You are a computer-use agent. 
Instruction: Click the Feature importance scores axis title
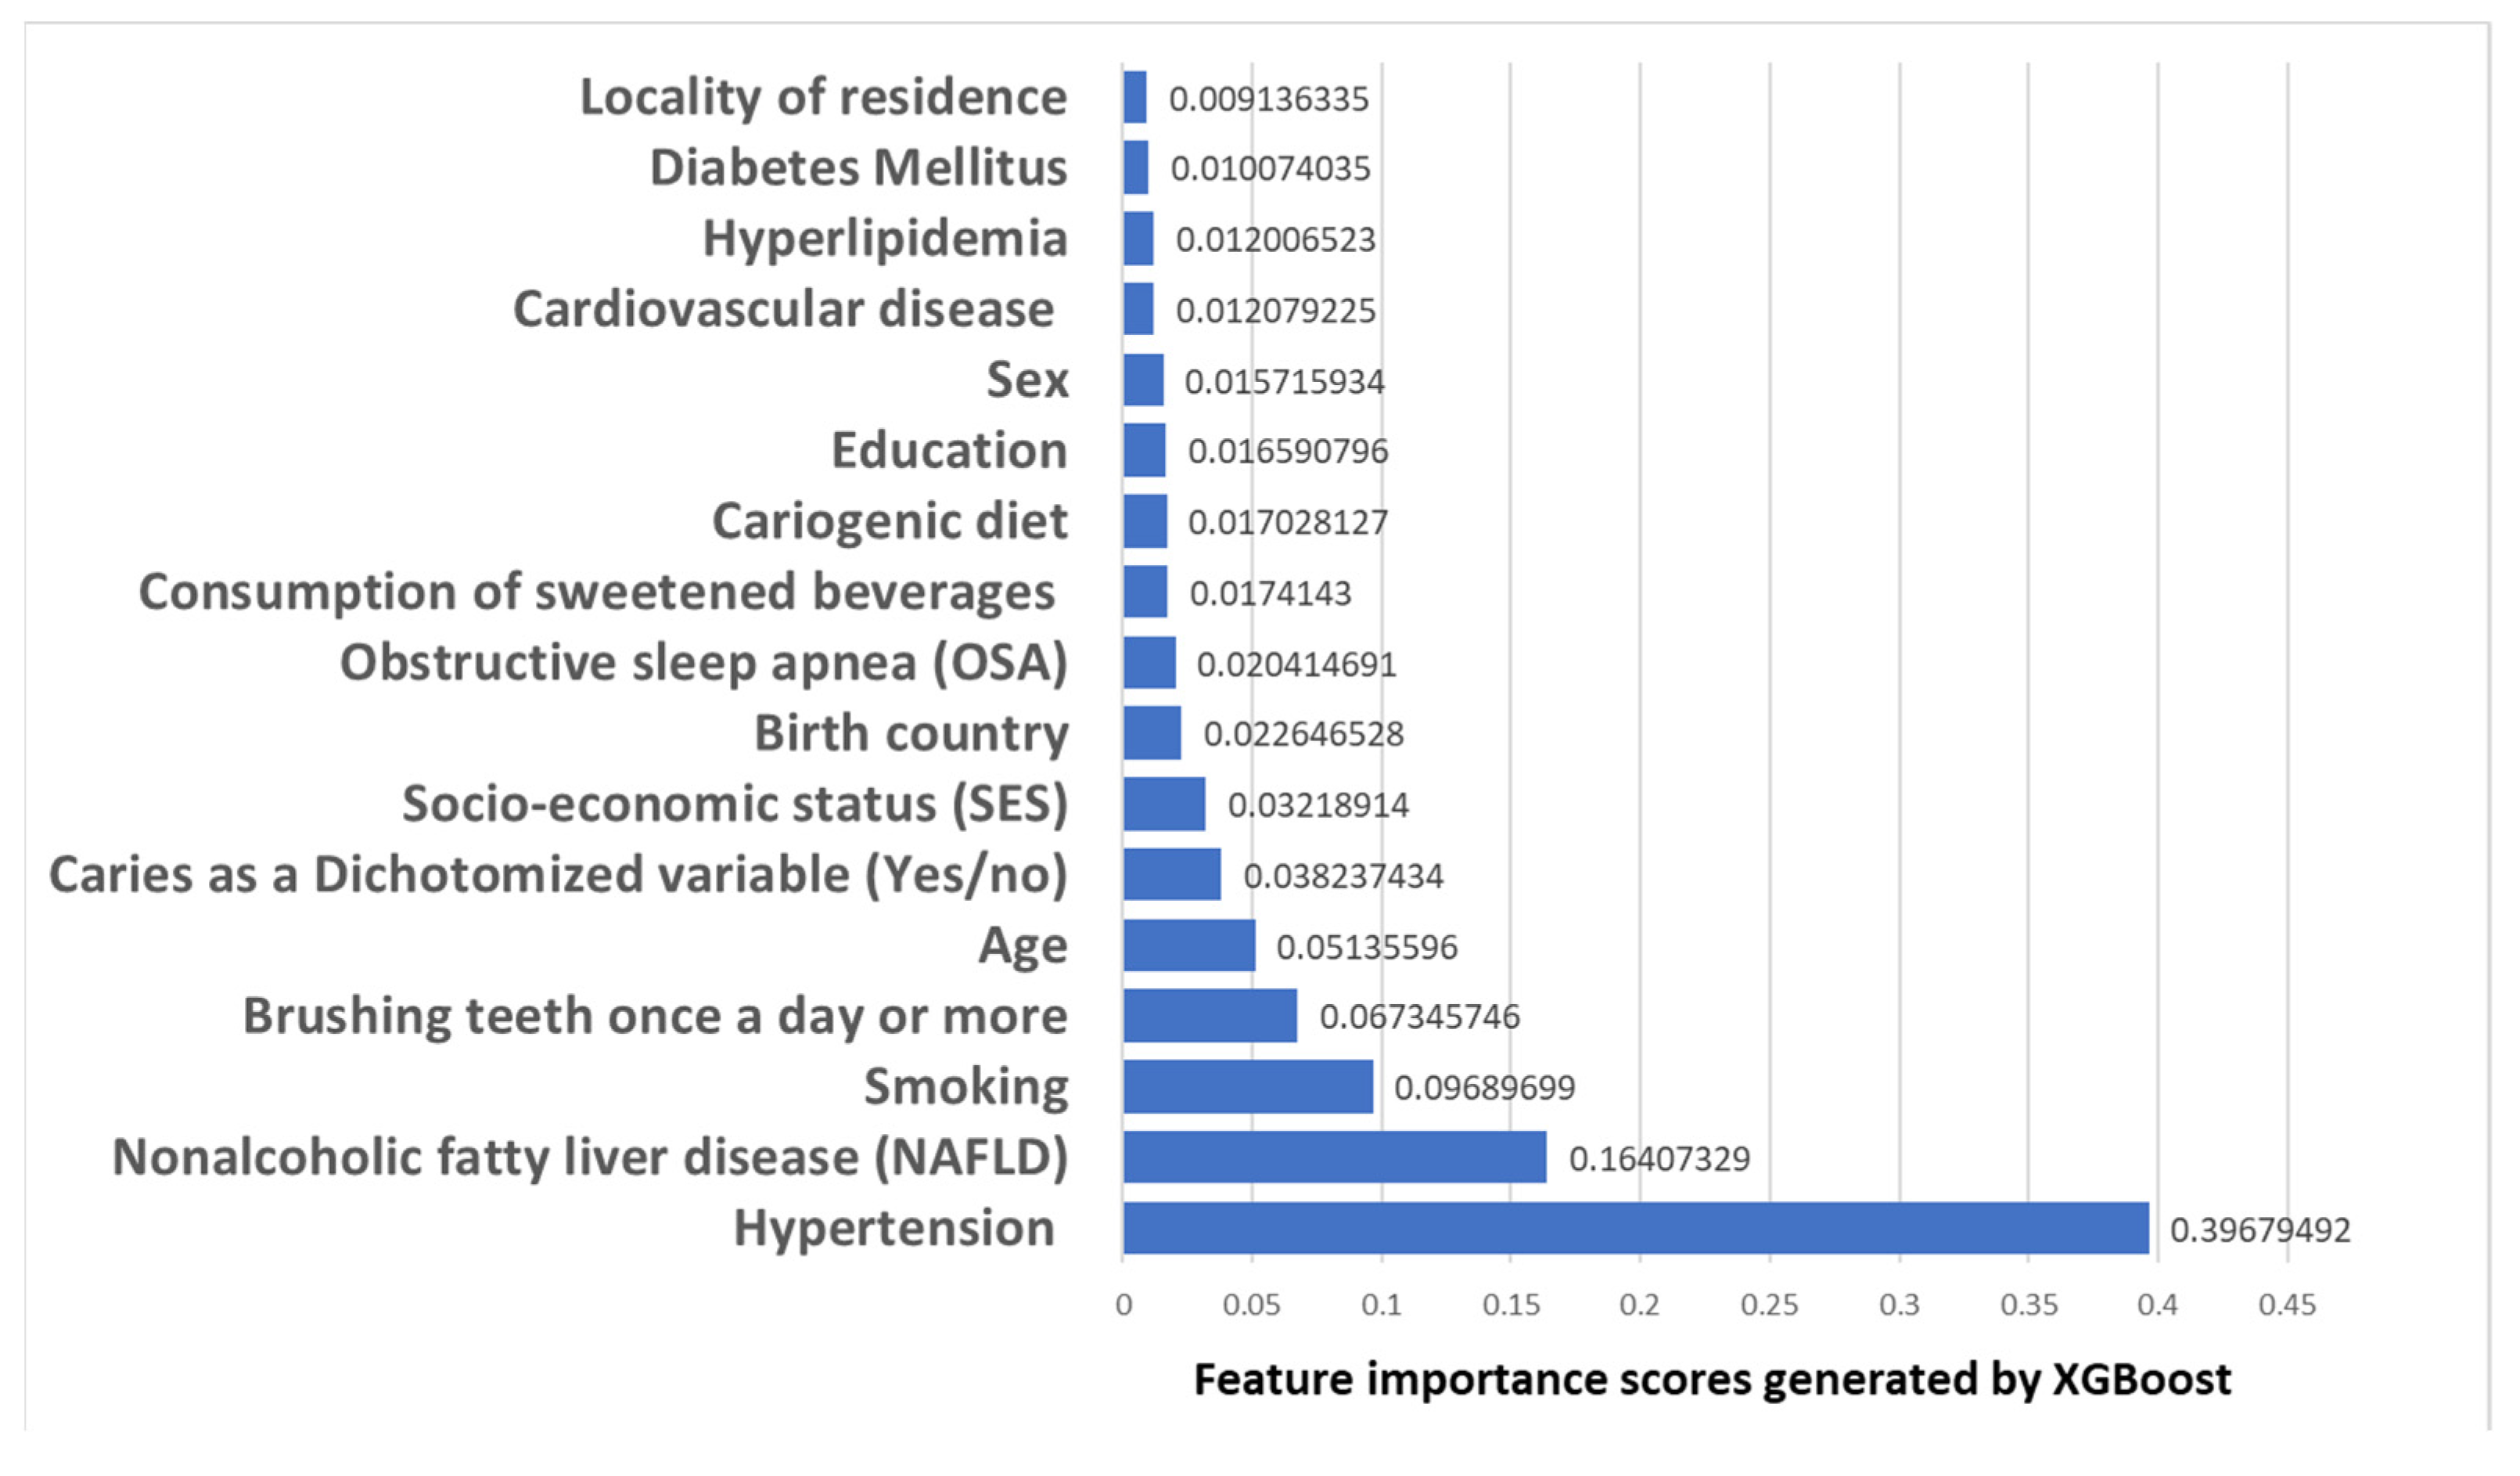coord(1712,1379)
